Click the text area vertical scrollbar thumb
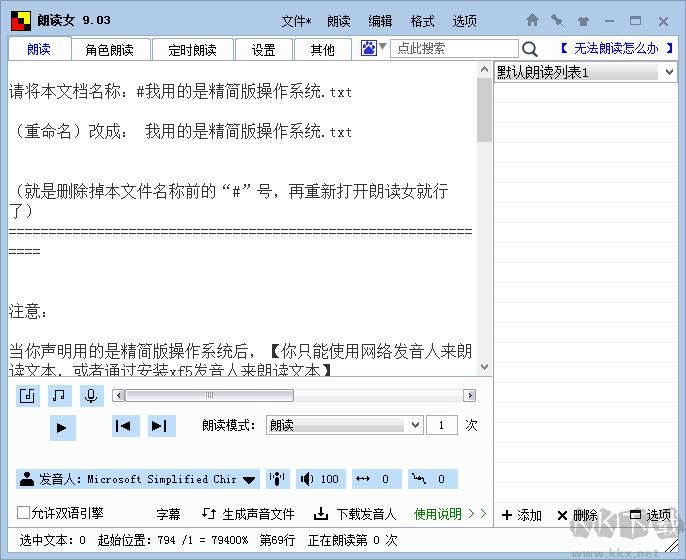The height and width of the screenshot is (560, 686). (x=484, y=109)
